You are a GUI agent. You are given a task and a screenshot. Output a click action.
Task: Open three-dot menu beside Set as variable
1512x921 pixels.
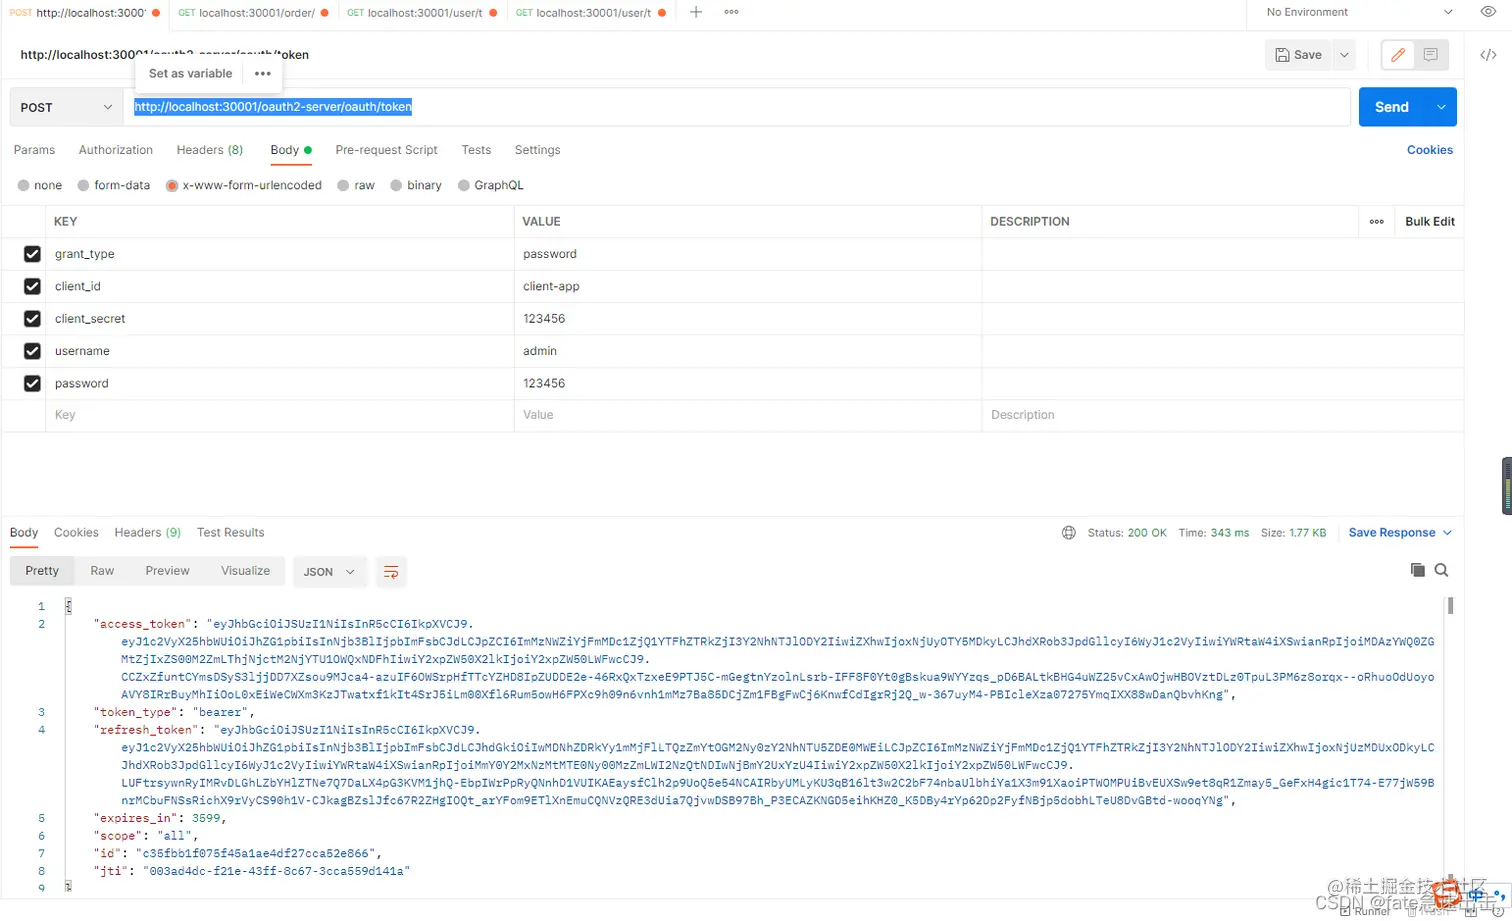click(x=263, y=74)
